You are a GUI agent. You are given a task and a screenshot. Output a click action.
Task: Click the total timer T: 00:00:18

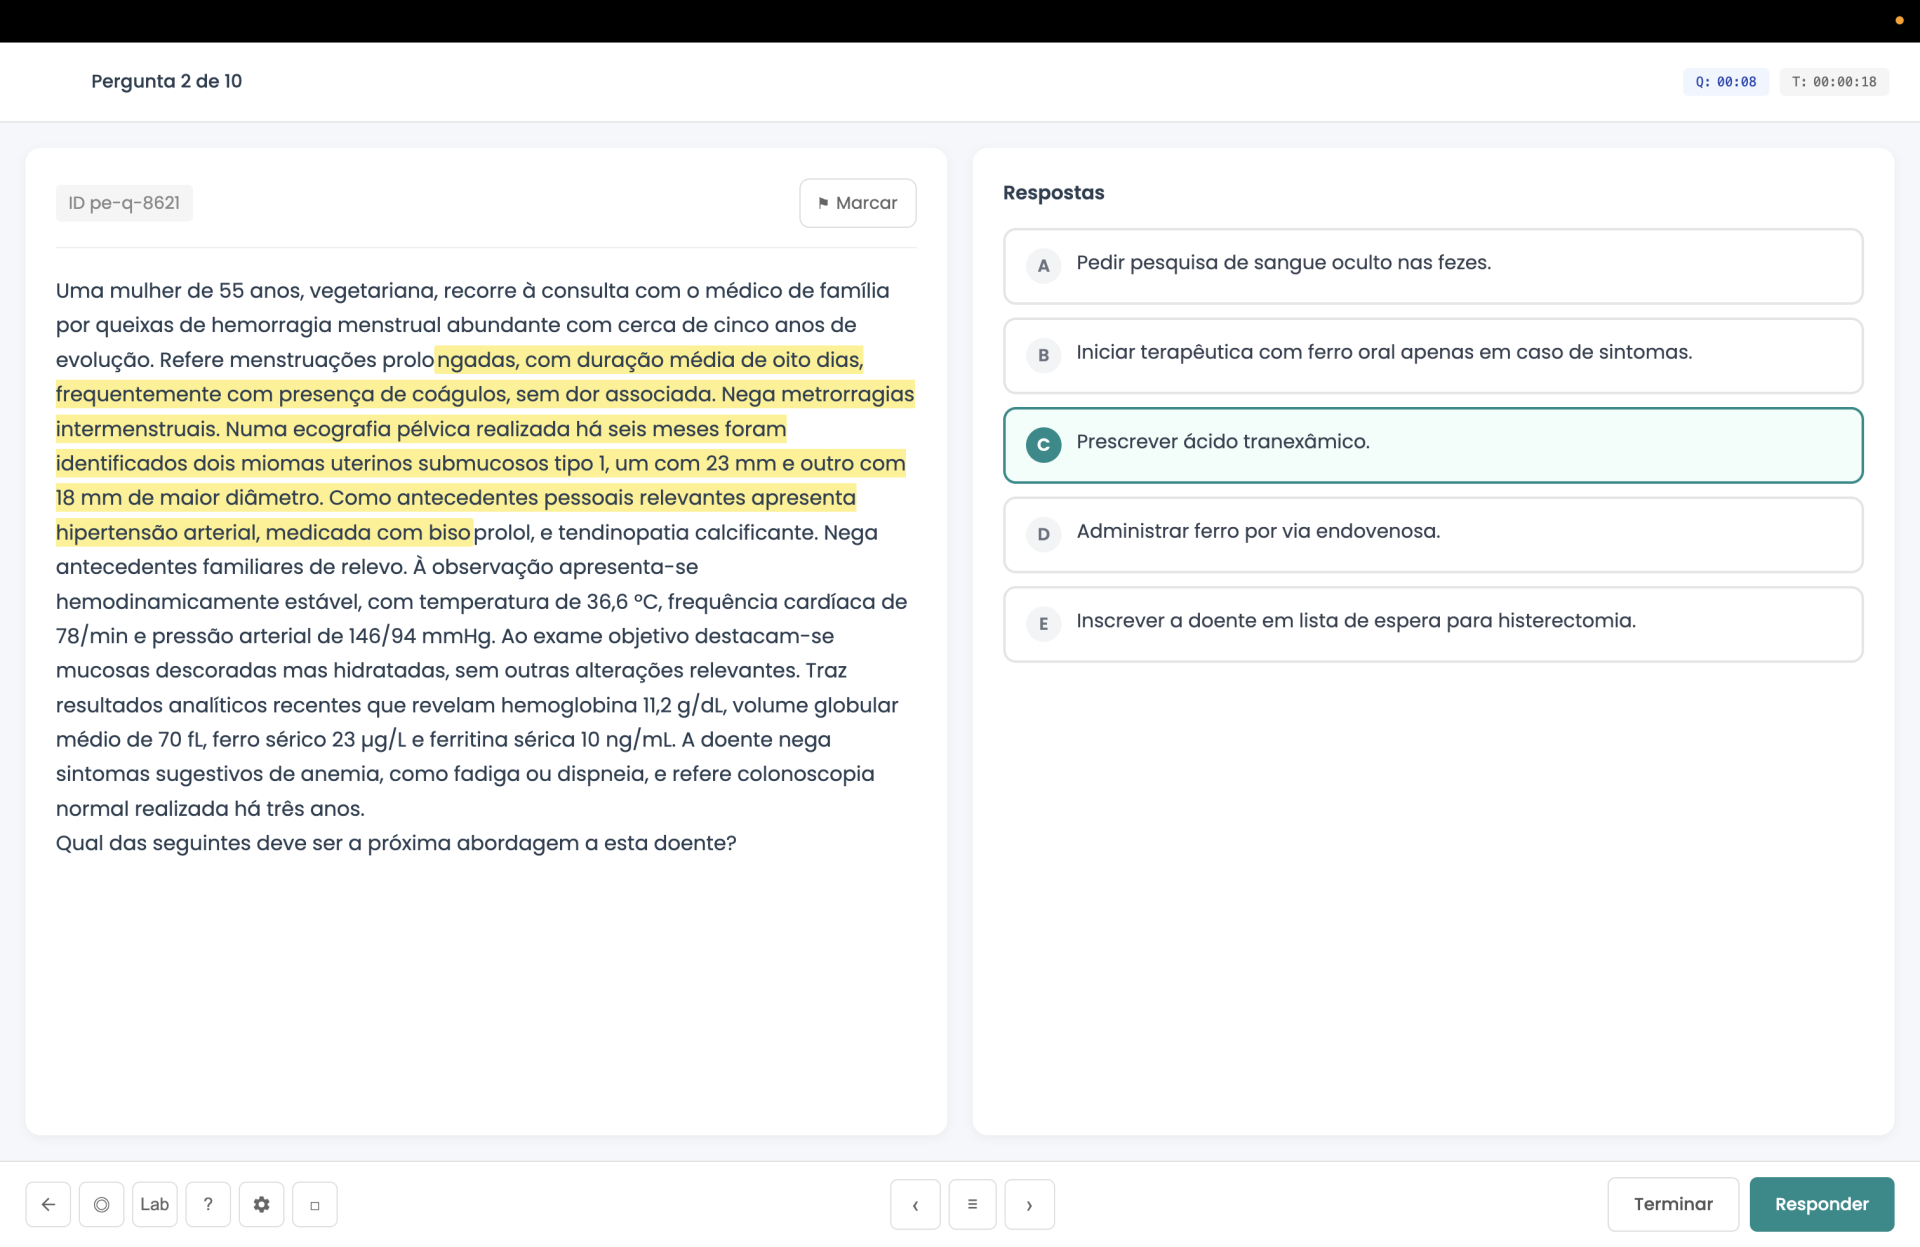click(x=1833, y=82)
